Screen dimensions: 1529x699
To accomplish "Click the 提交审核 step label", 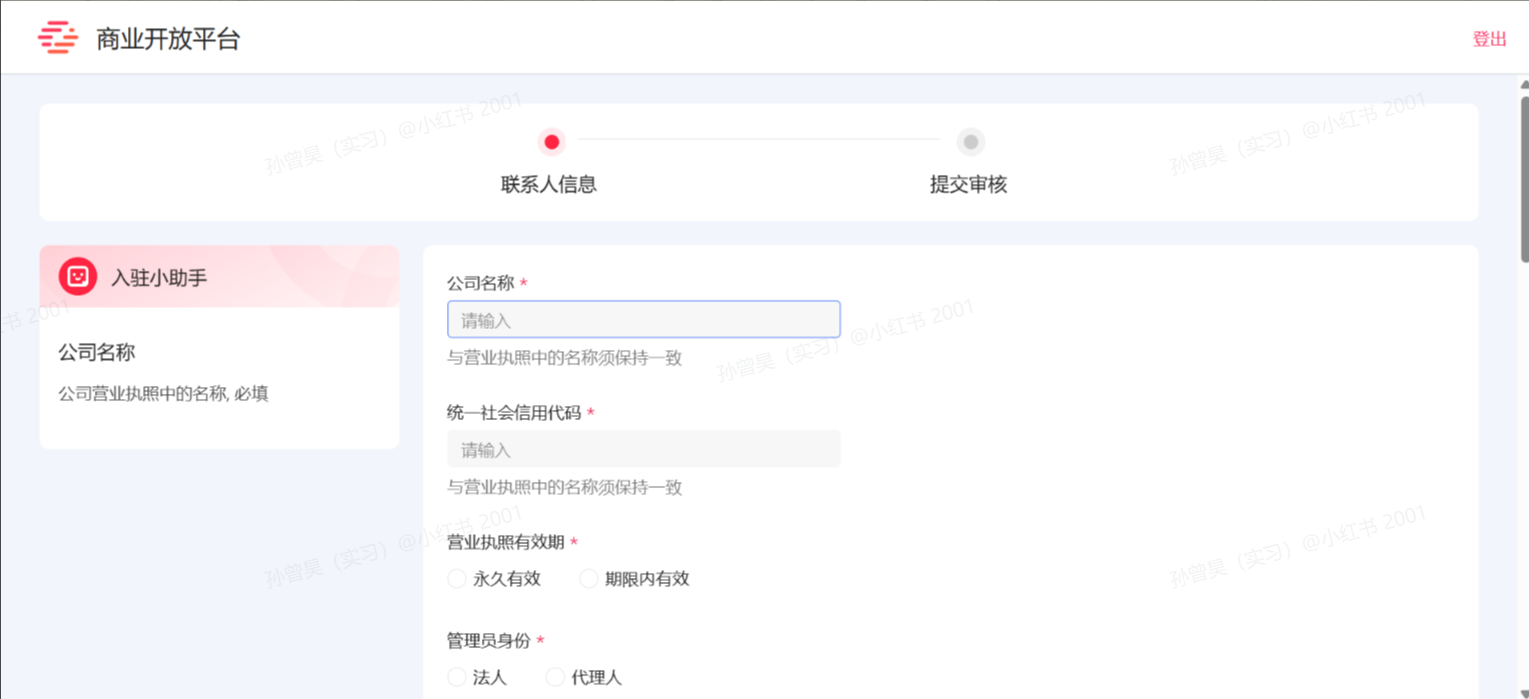I will pyautogui.click(x=968, y=185).
